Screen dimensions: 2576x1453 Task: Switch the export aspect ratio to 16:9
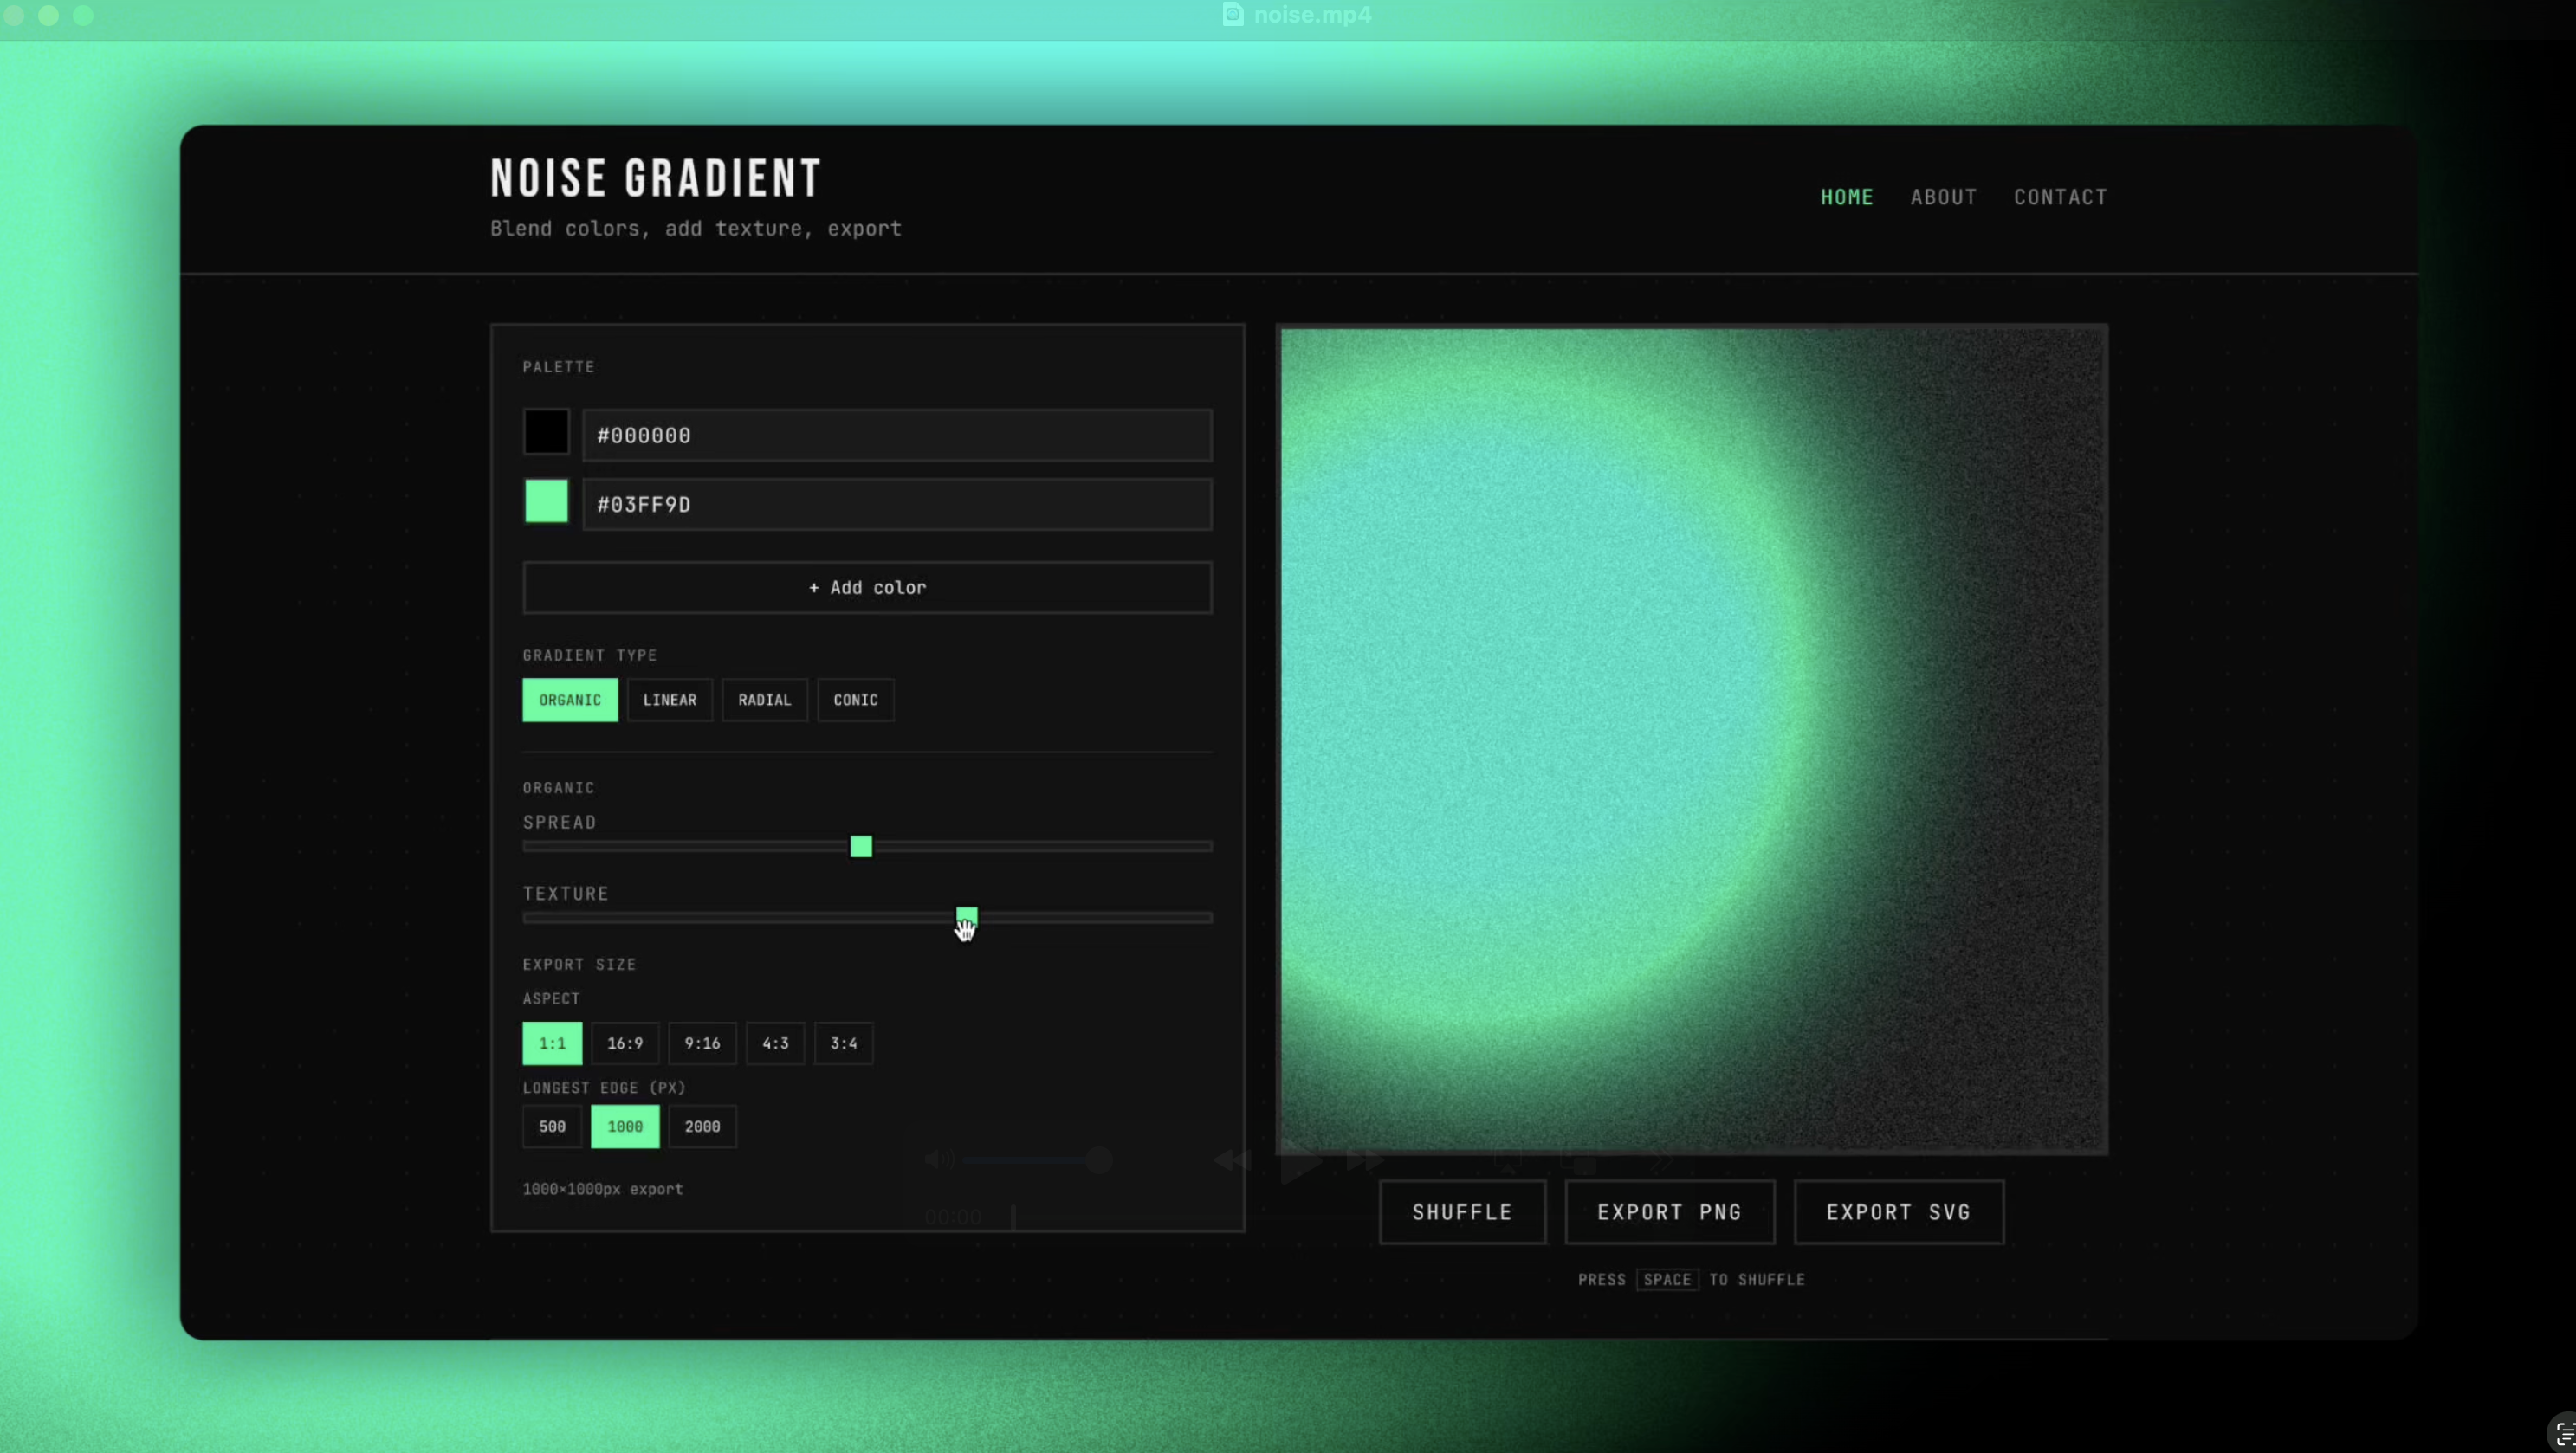pyautogui.click(x=626, y=1043)
